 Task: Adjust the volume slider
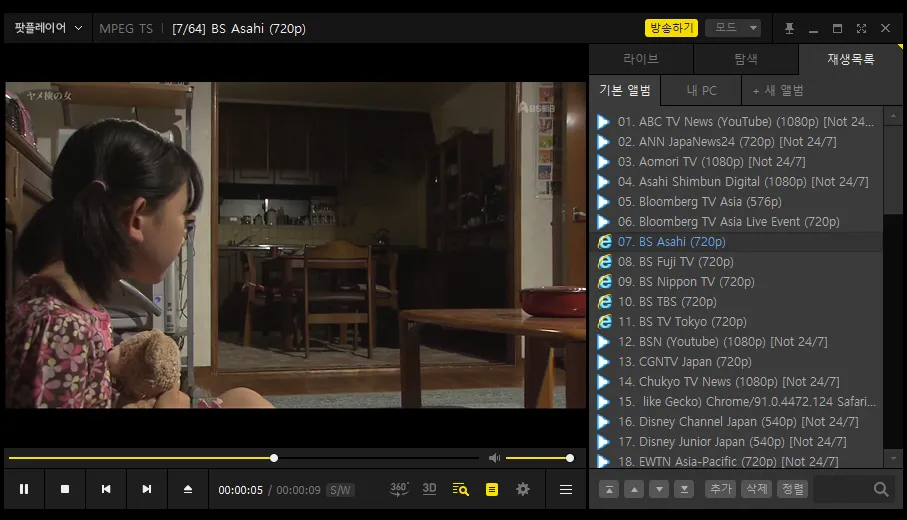pos(539,458)
